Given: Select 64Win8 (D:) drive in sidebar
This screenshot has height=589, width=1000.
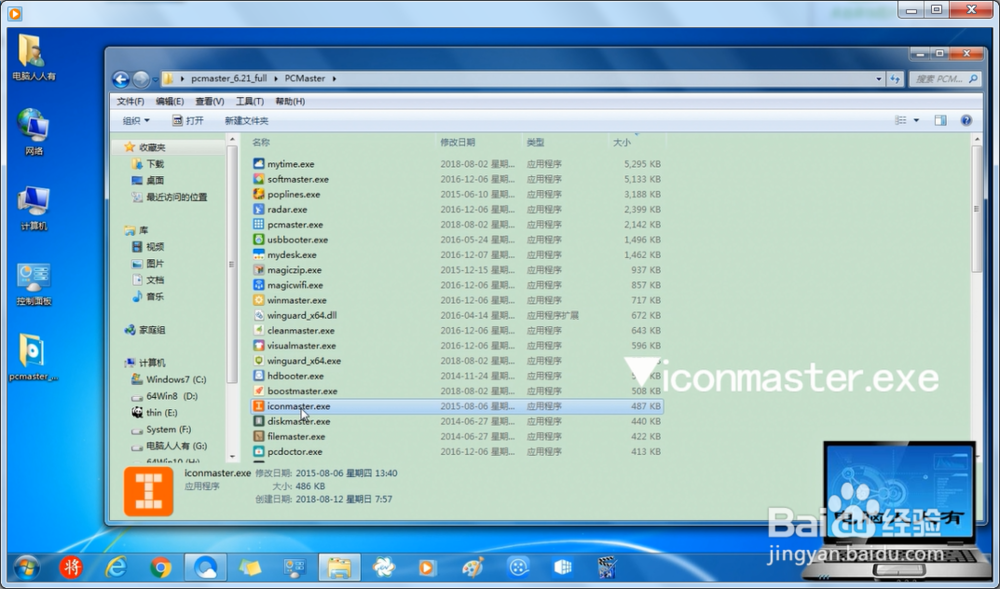Looking at the screenshot, I should pyautogui.click(x=165, y=396).
